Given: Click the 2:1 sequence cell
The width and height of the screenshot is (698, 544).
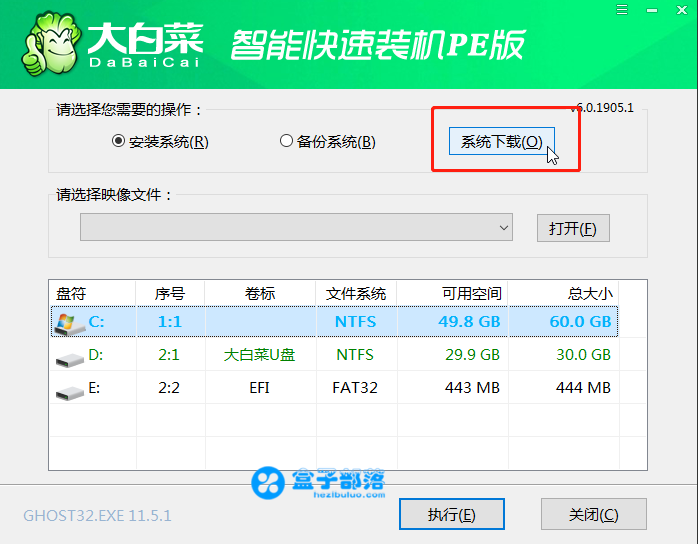Looking at the screenshot, I should (169, 355).
